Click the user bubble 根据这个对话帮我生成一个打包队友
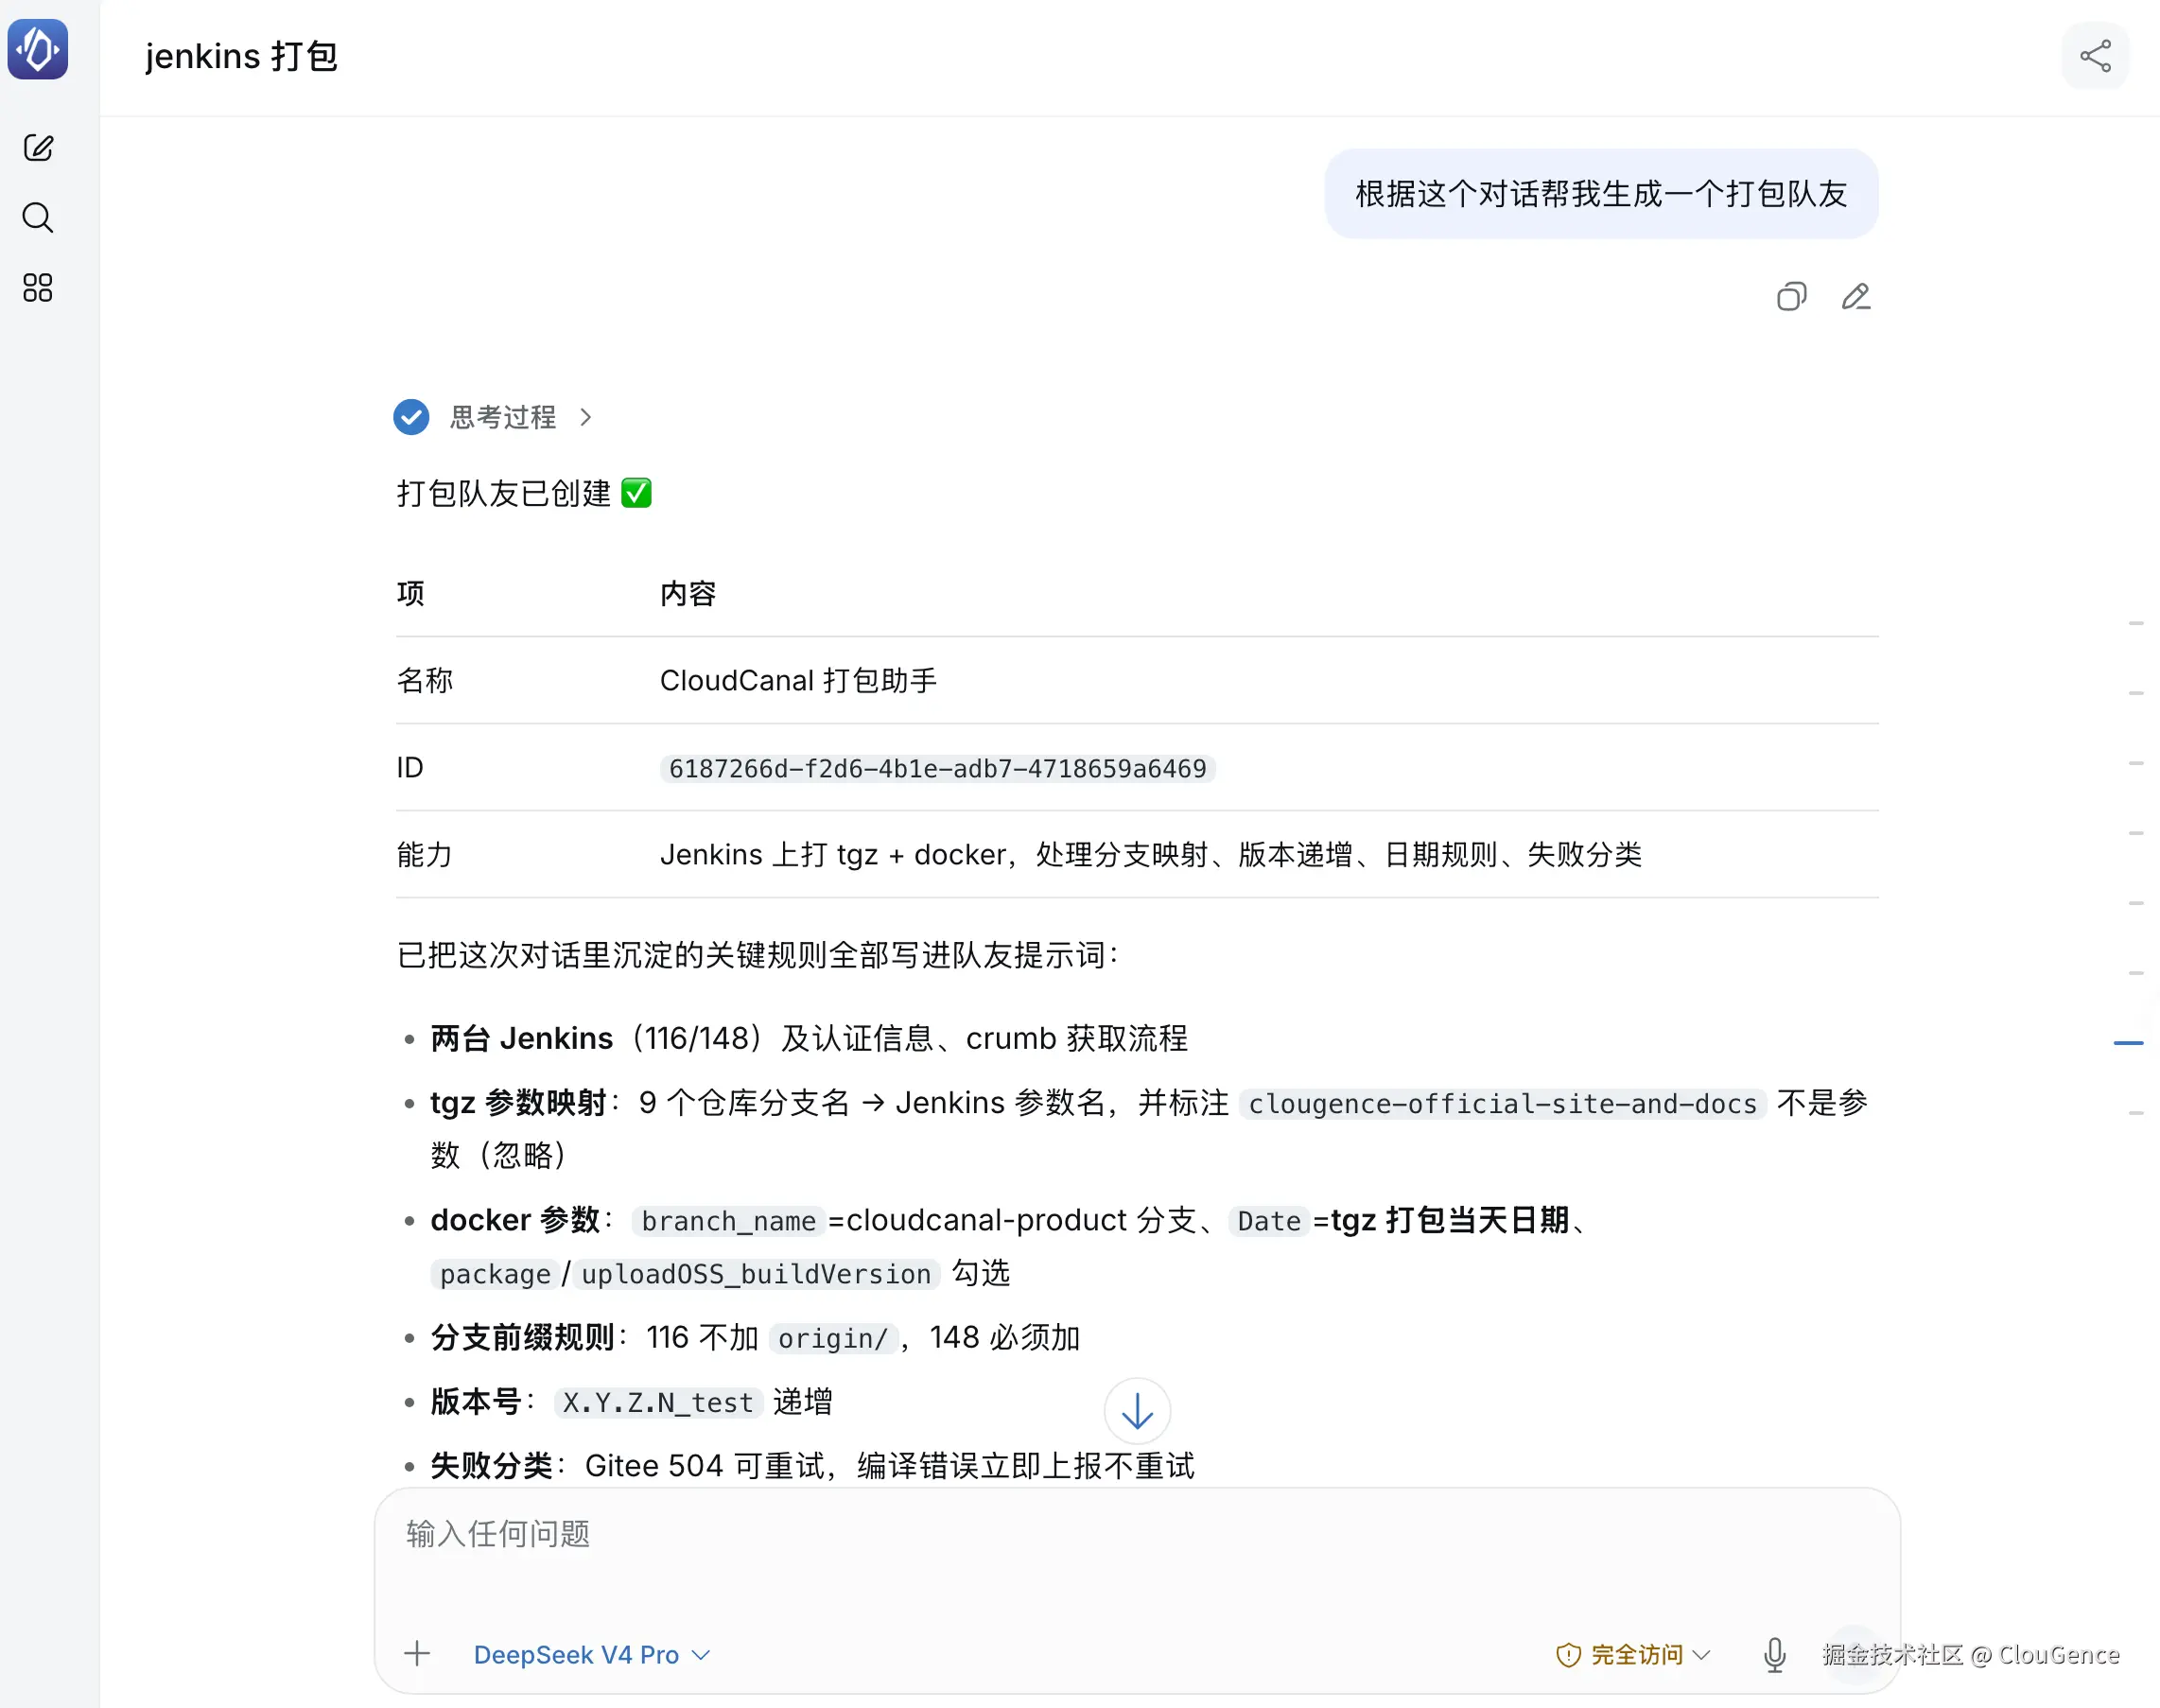The height and width of the screenshot is (1708, 2160). point(1601,194)
